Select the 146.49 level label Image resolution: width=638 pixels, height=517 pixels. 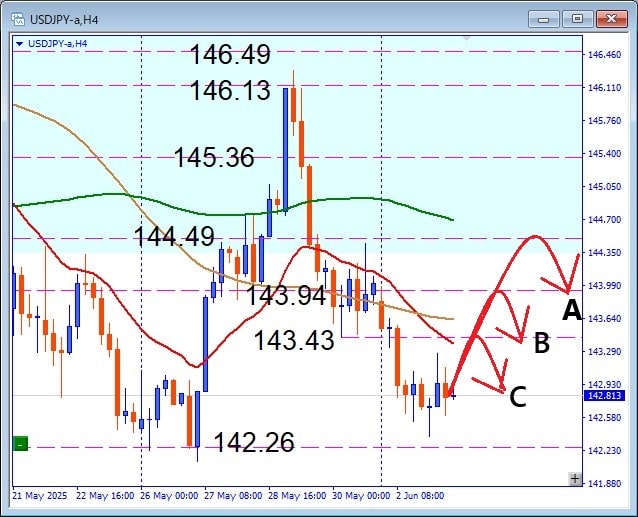click(230, 55)
